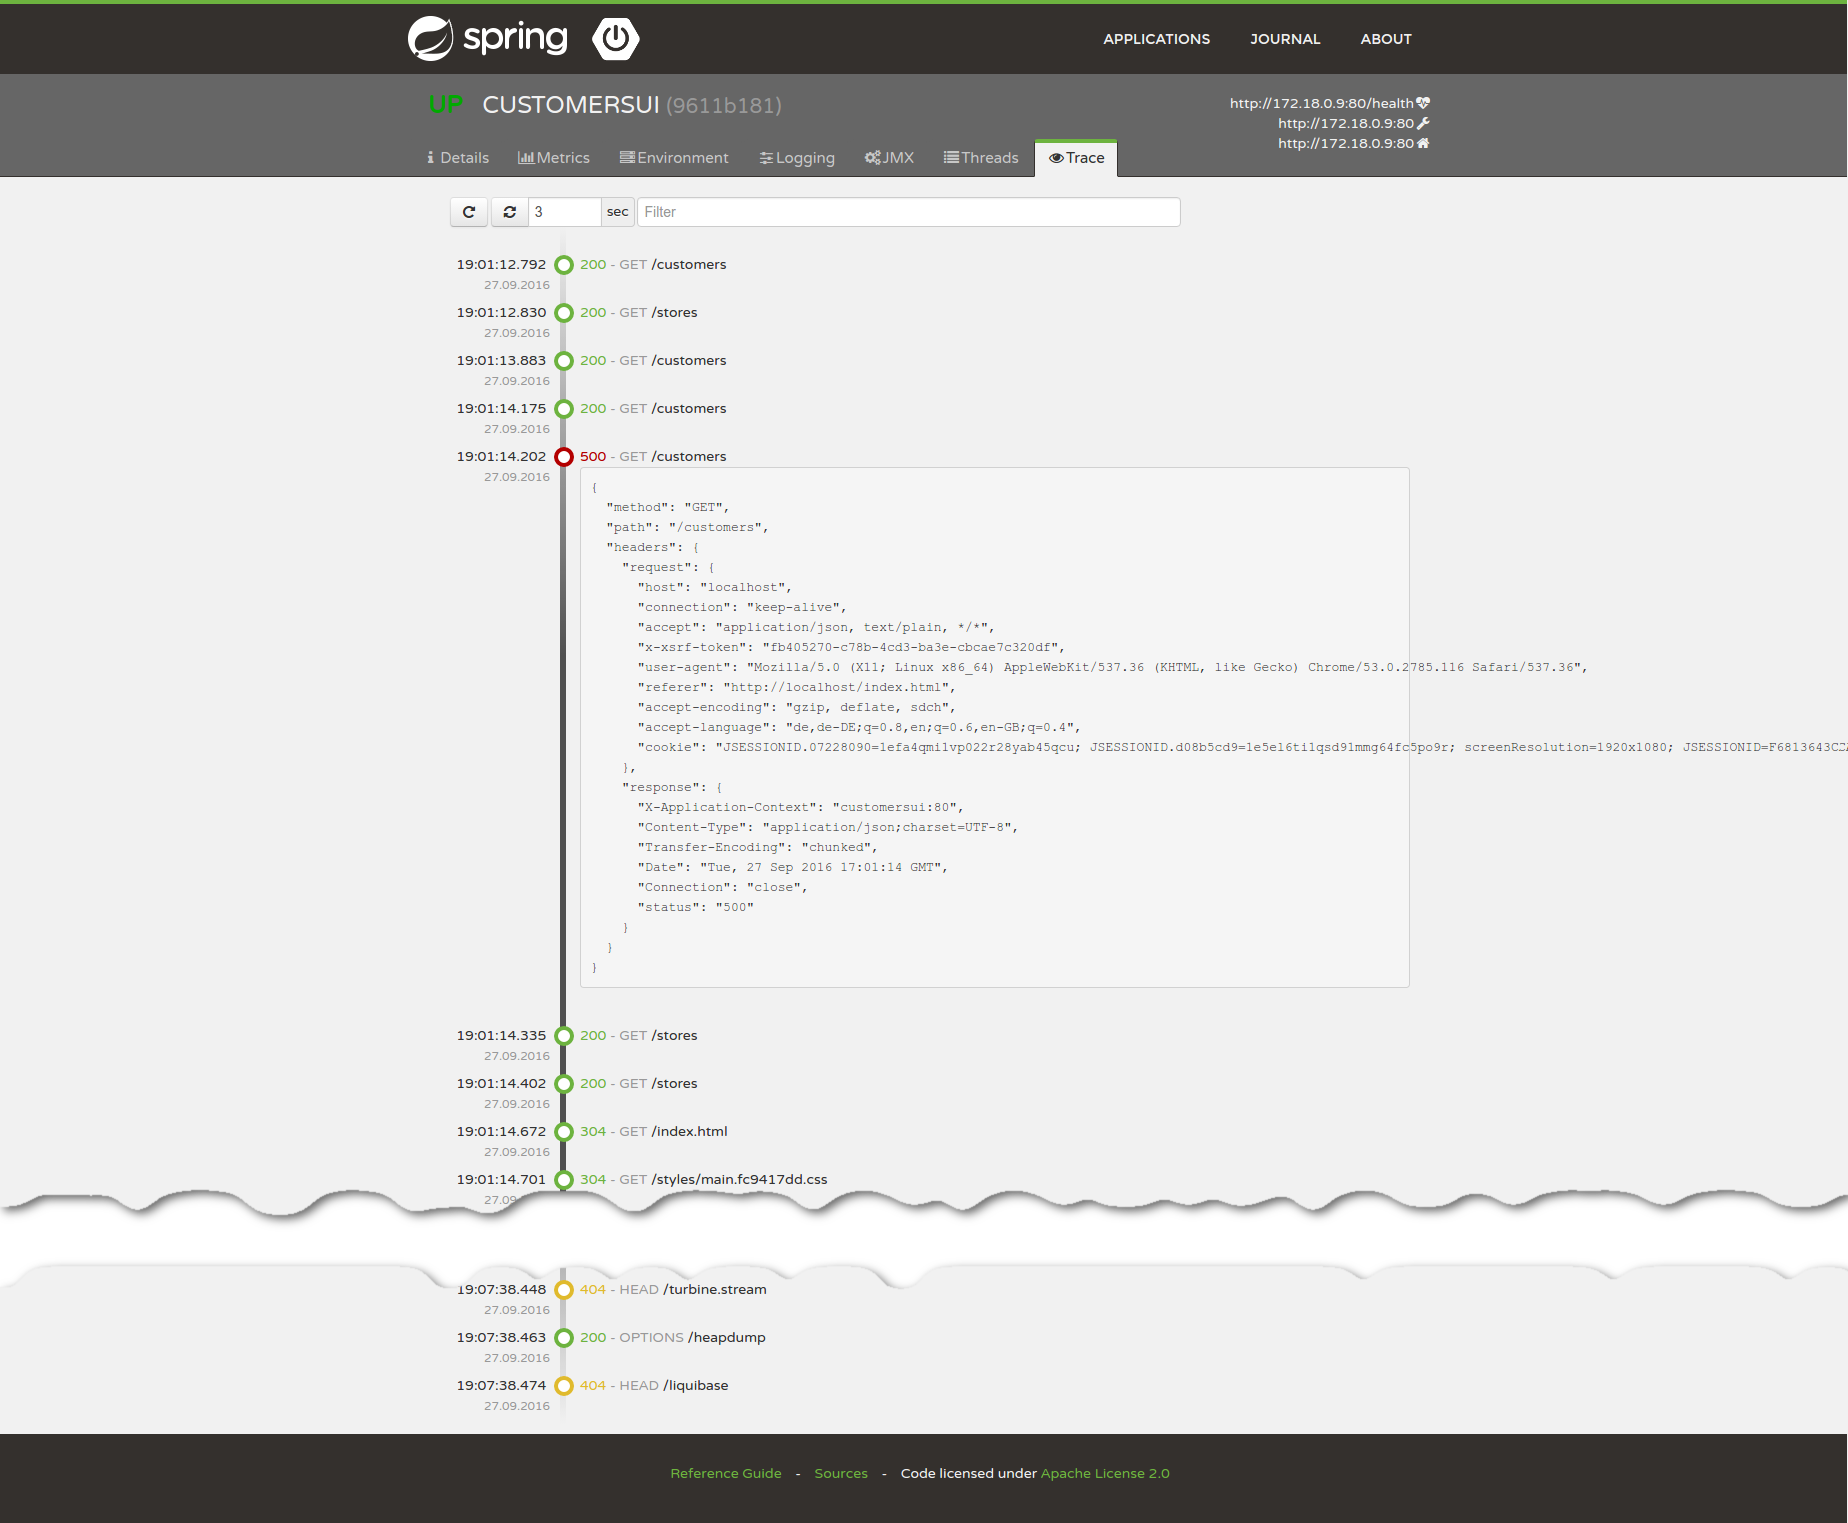
Task: Open the Reference Guide link
Action: coord(726,1473)
